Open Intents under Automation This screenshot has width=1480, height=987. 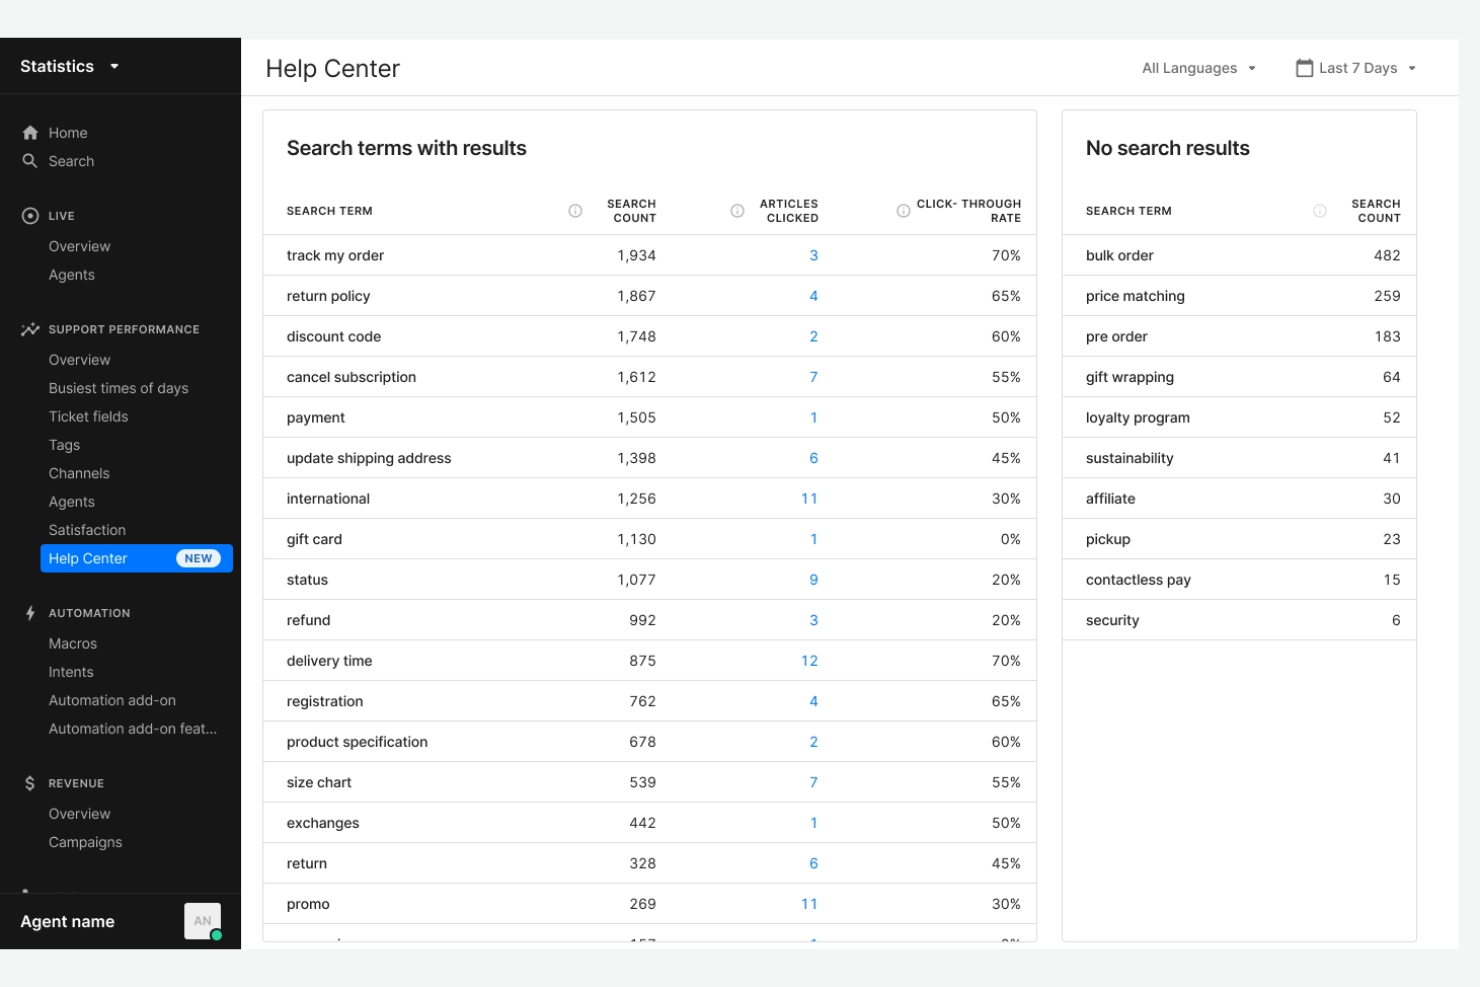(71, 672)
